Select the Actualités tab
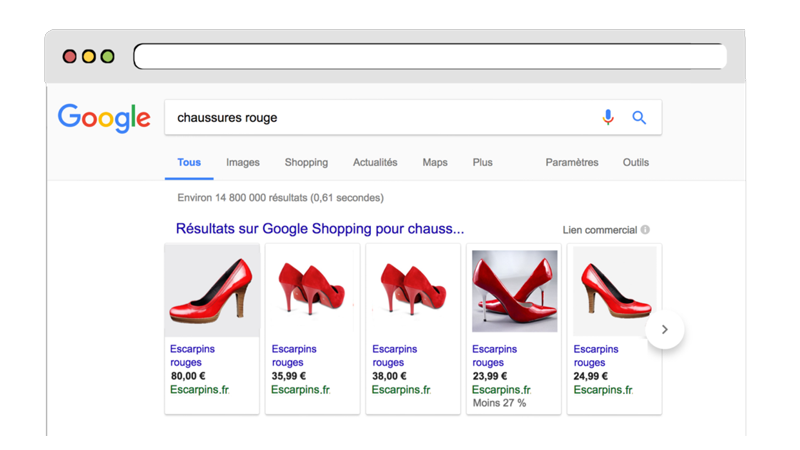The image size is (800, 450). [375, 162]
